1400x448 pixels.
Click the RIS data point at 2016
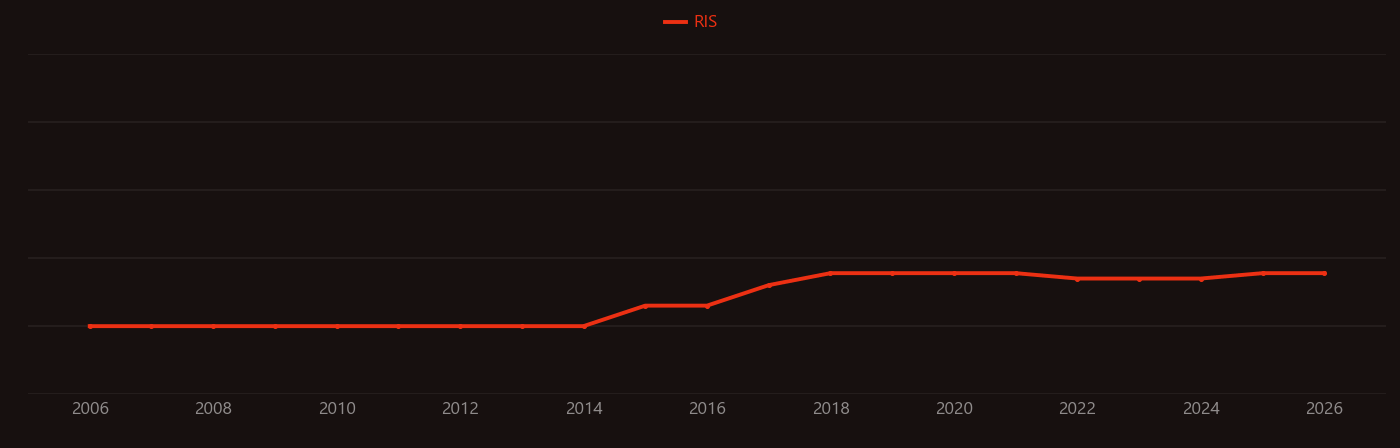[x=707, y=306]
